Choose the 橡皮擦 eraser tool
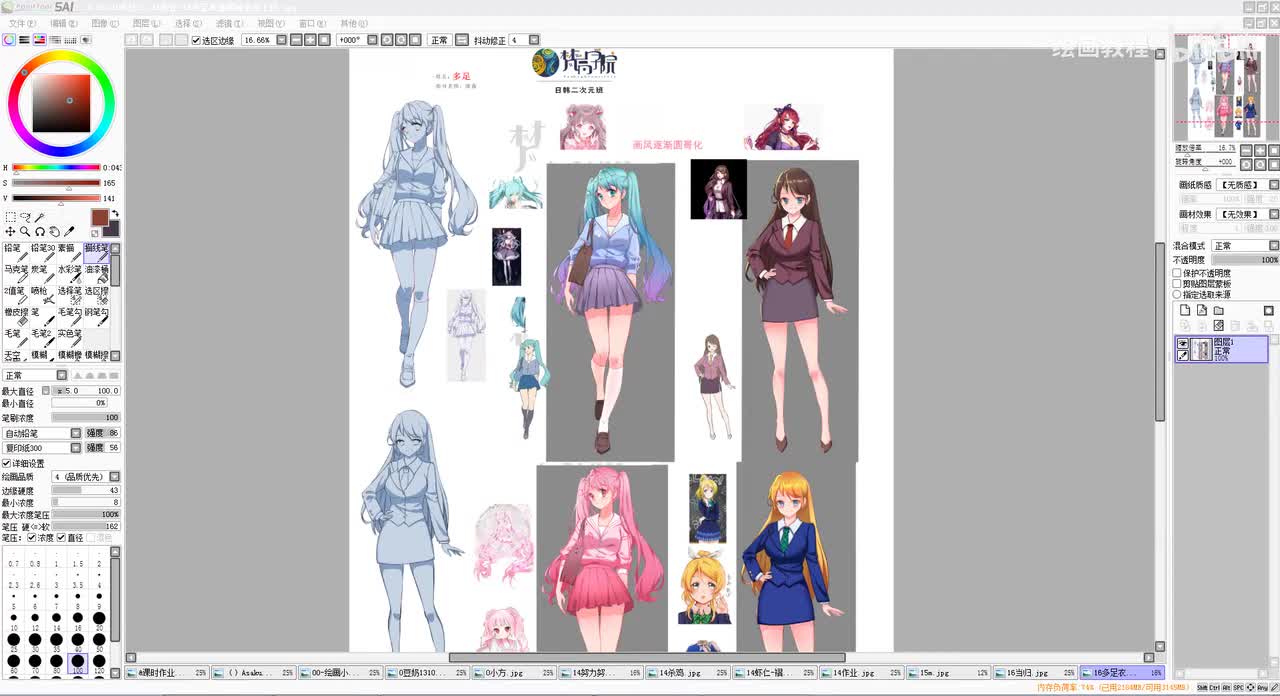 pos(15,316)
